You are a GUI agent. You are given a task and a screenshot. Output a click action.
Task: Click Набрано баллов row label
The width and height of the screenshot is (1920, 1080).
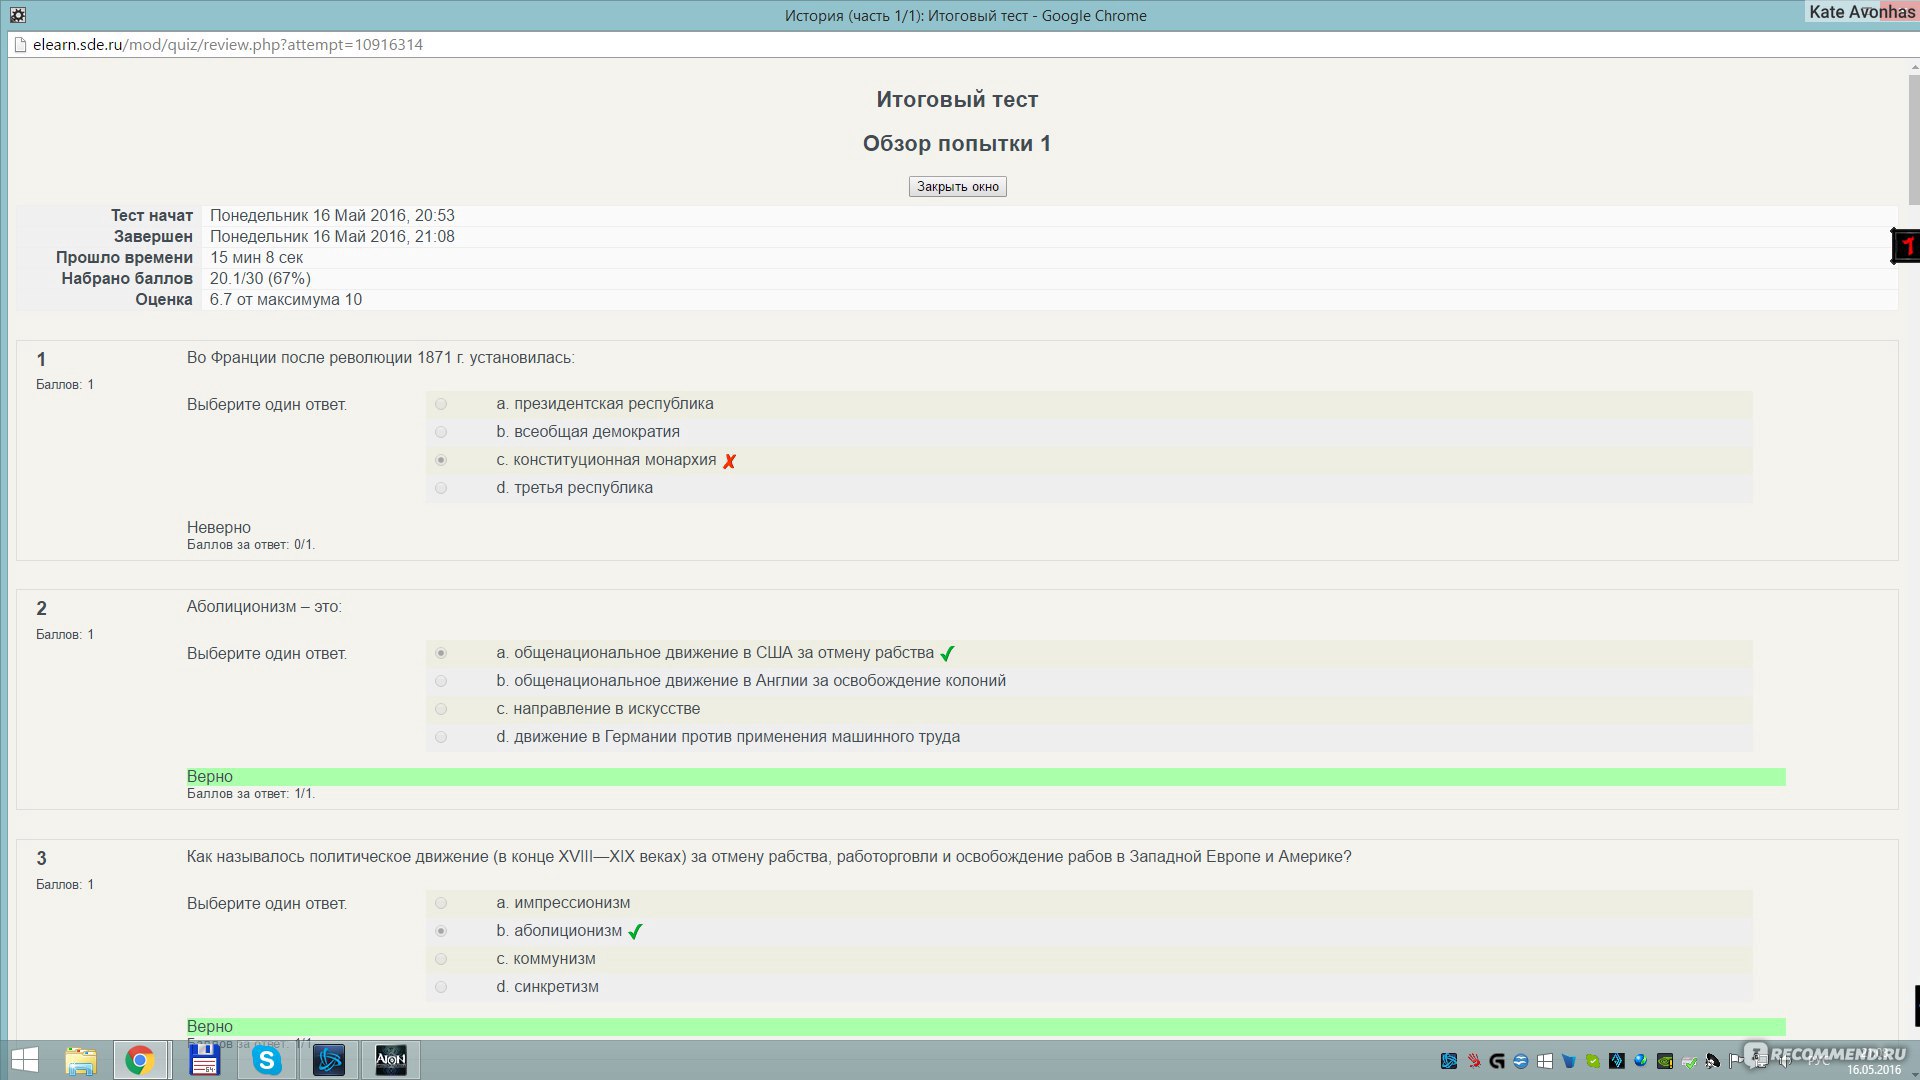coord(127,279)
